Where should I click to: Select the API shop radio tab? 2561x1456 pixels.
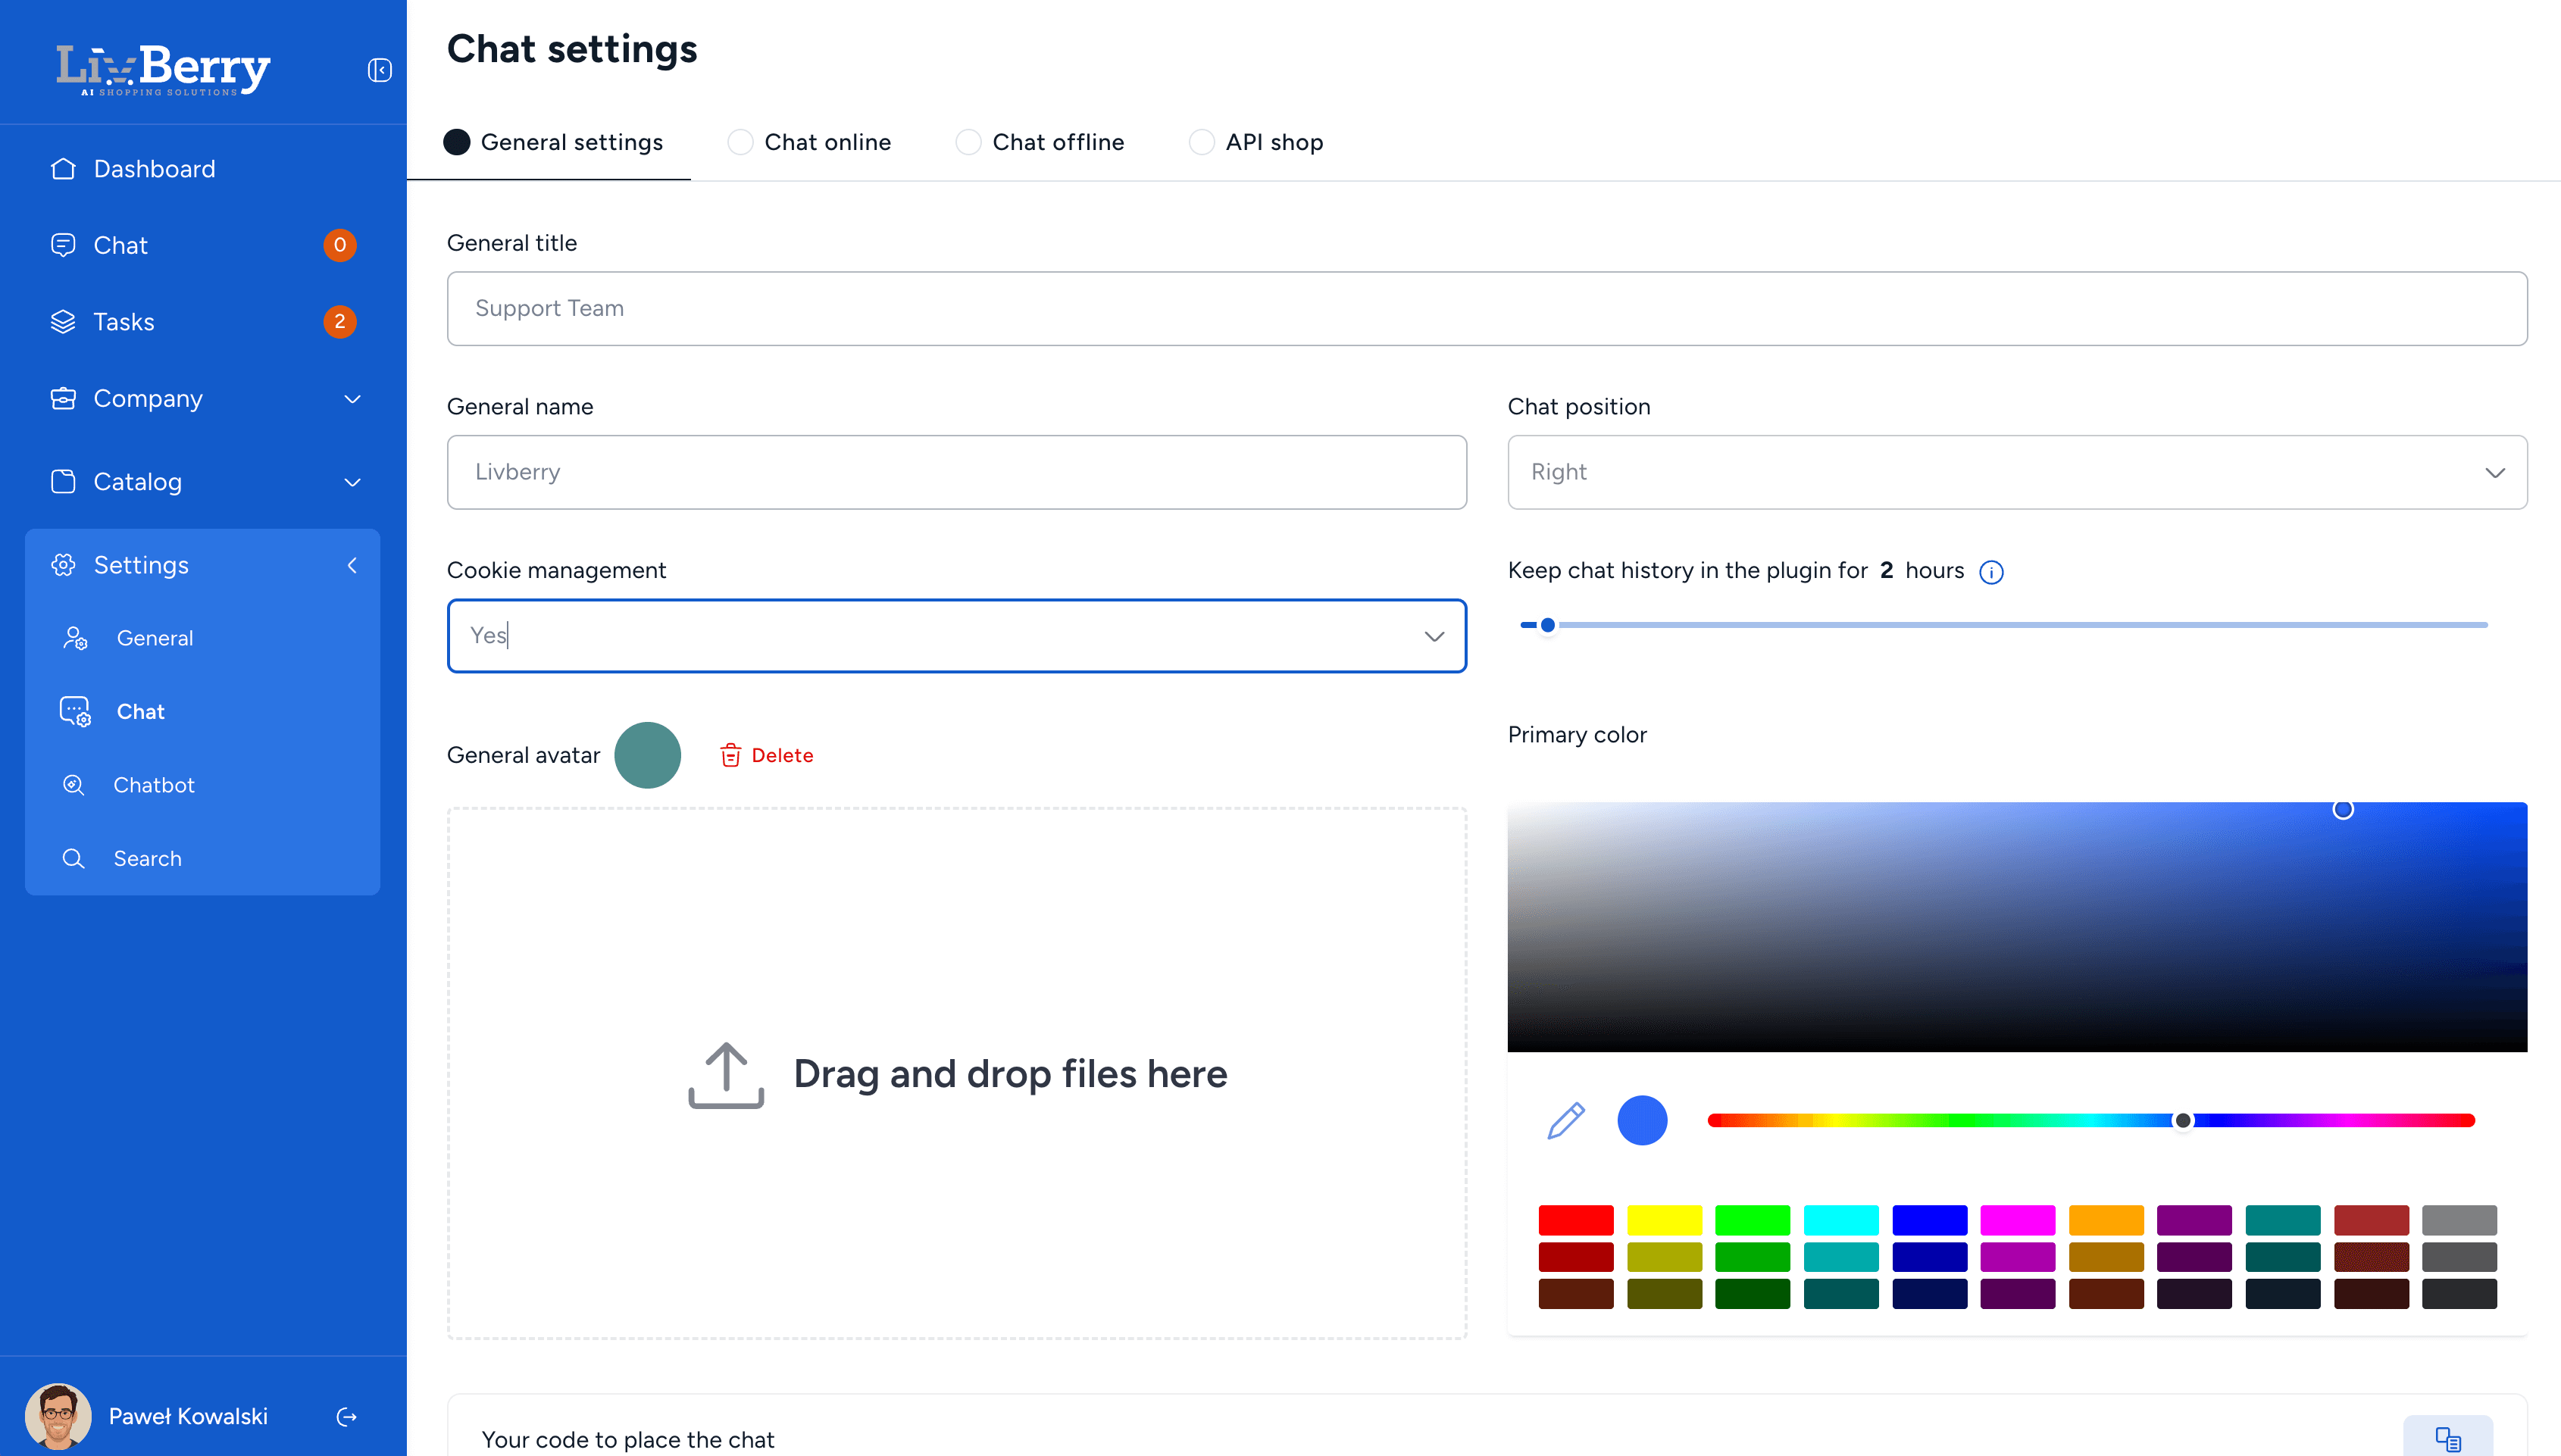click(x=1201, y=142)
